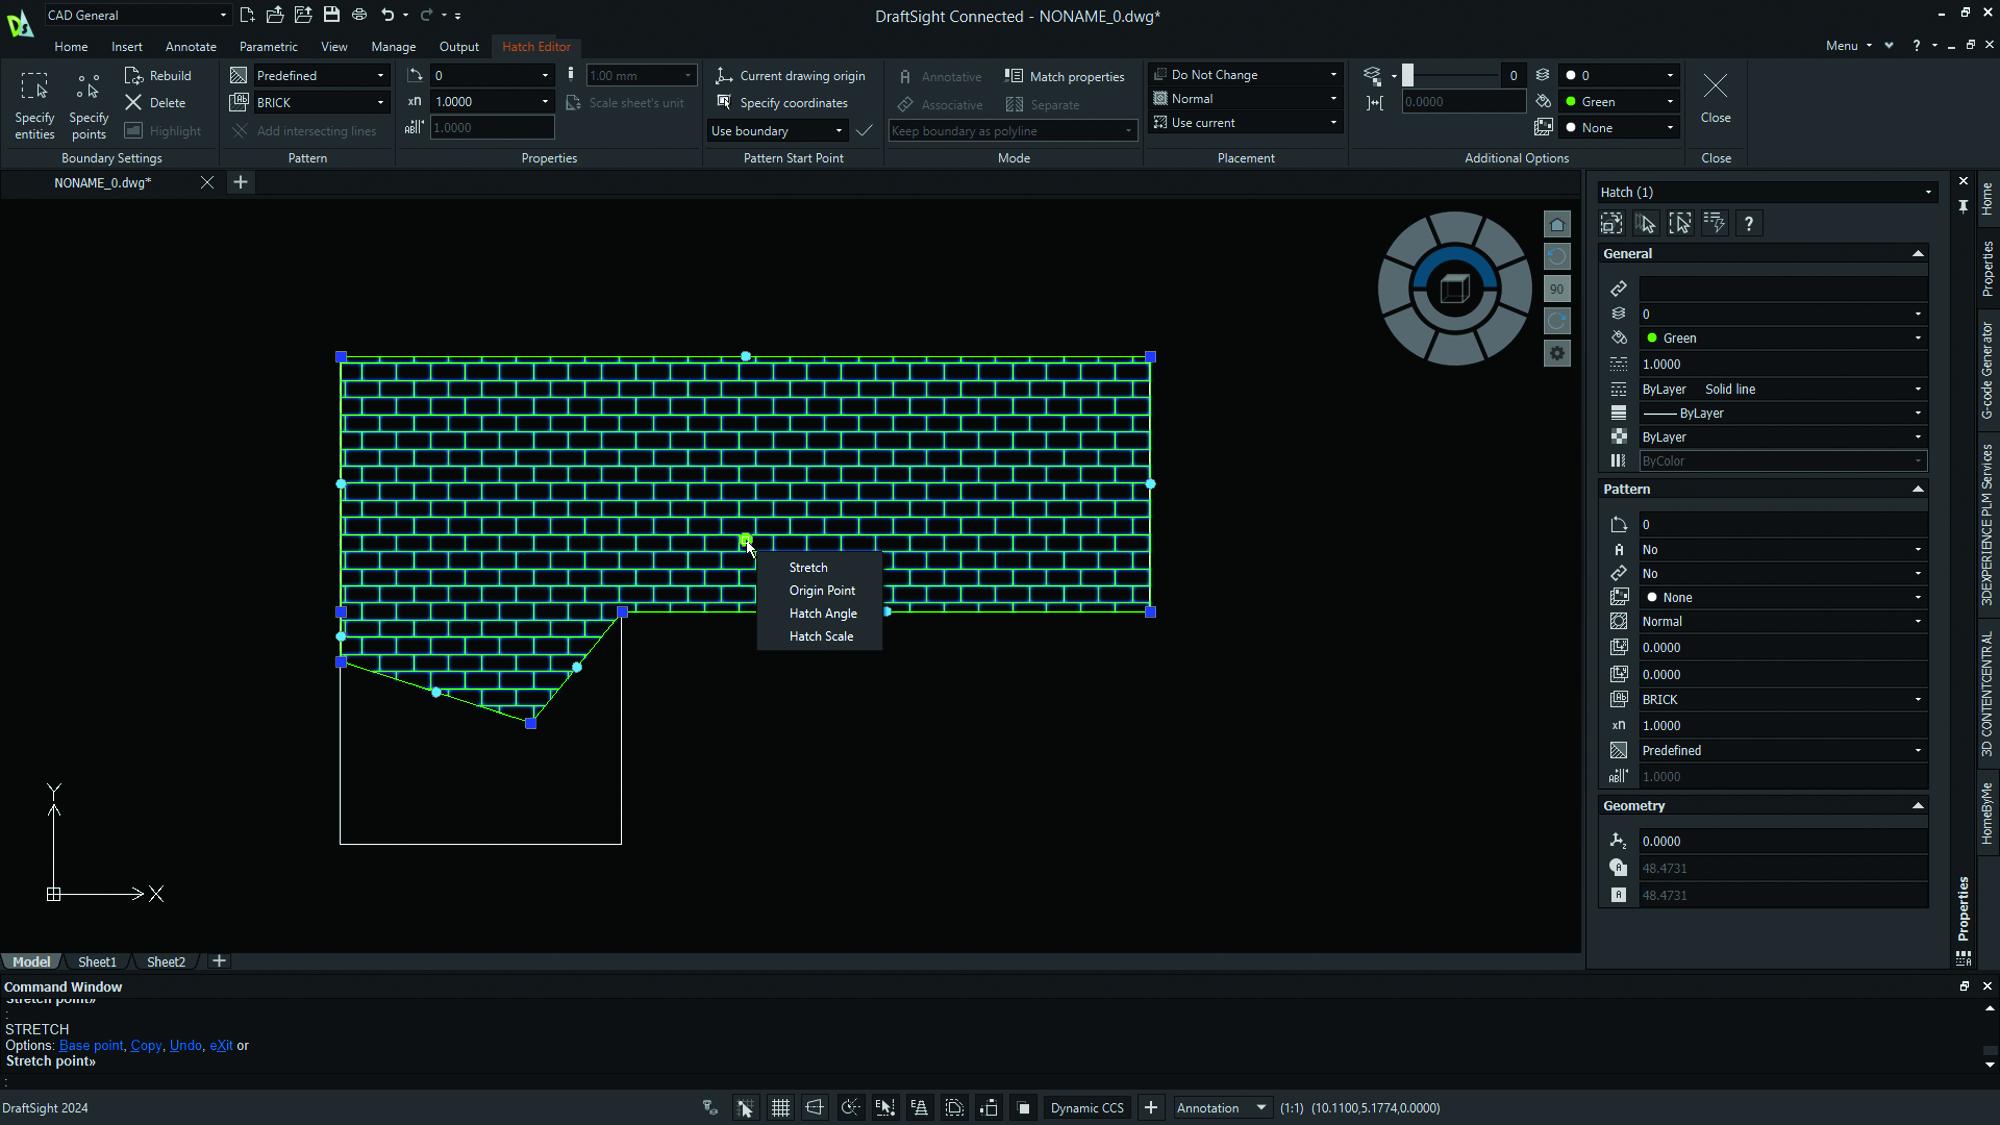Open the Use current dropdown in Placement
2000x1125 pixels.
click(1245, 123)
